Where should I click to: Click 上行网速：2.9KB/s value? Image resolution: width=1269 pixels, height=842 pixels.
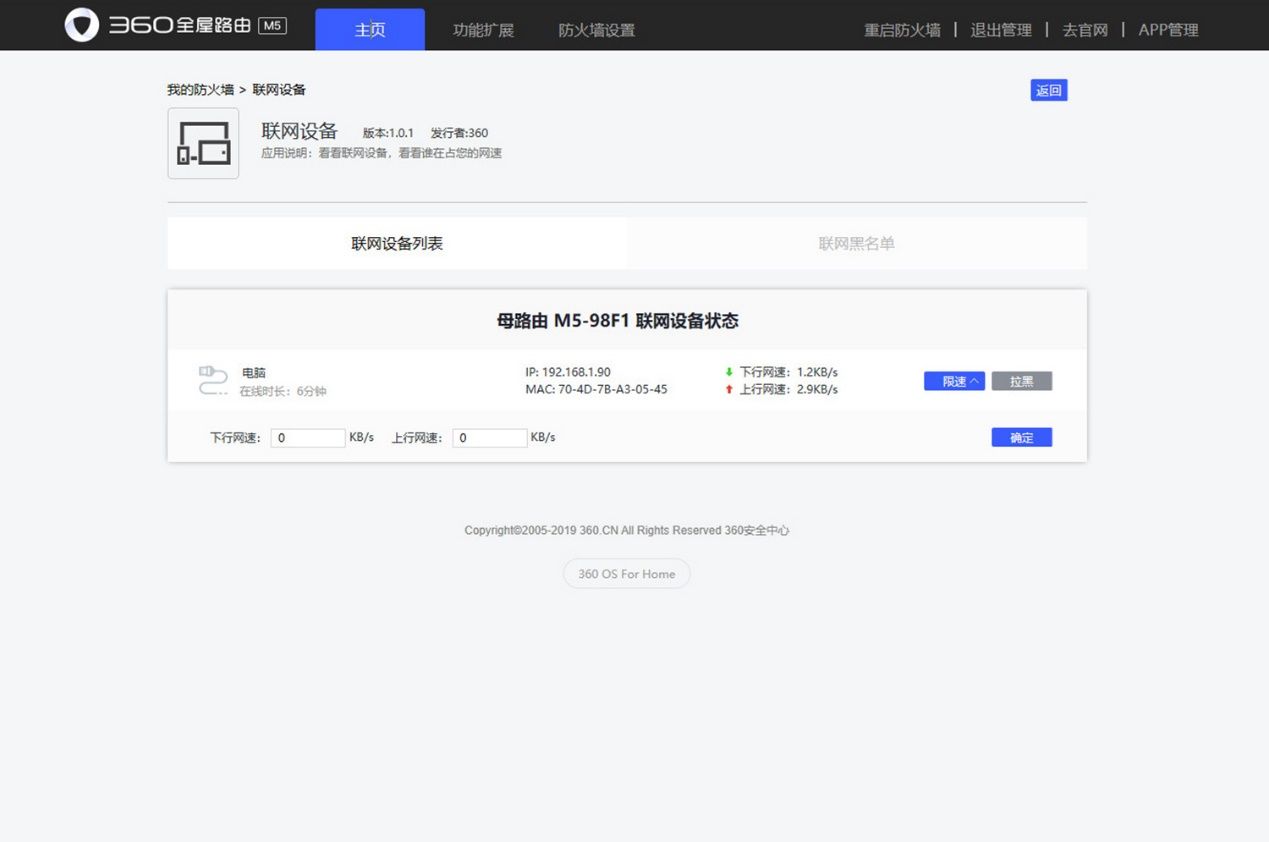tap(789, 389)
